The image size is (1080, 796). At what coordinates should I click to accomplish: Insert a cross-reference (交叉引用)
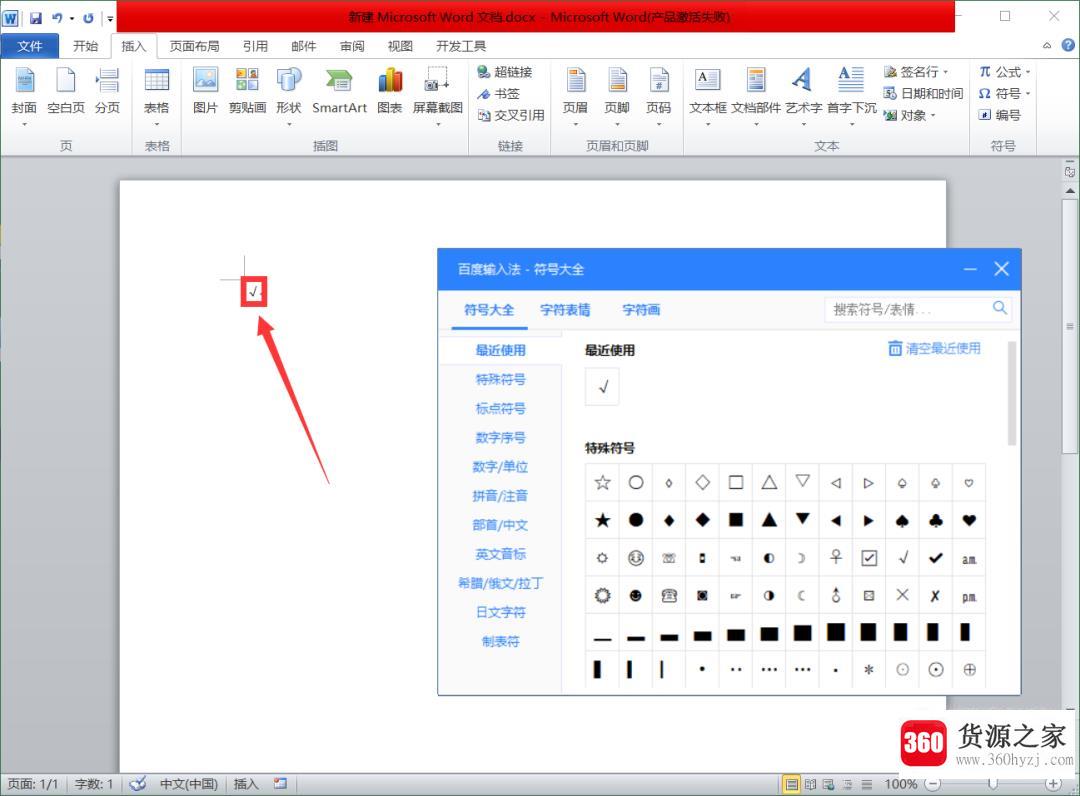click(511, 115)
